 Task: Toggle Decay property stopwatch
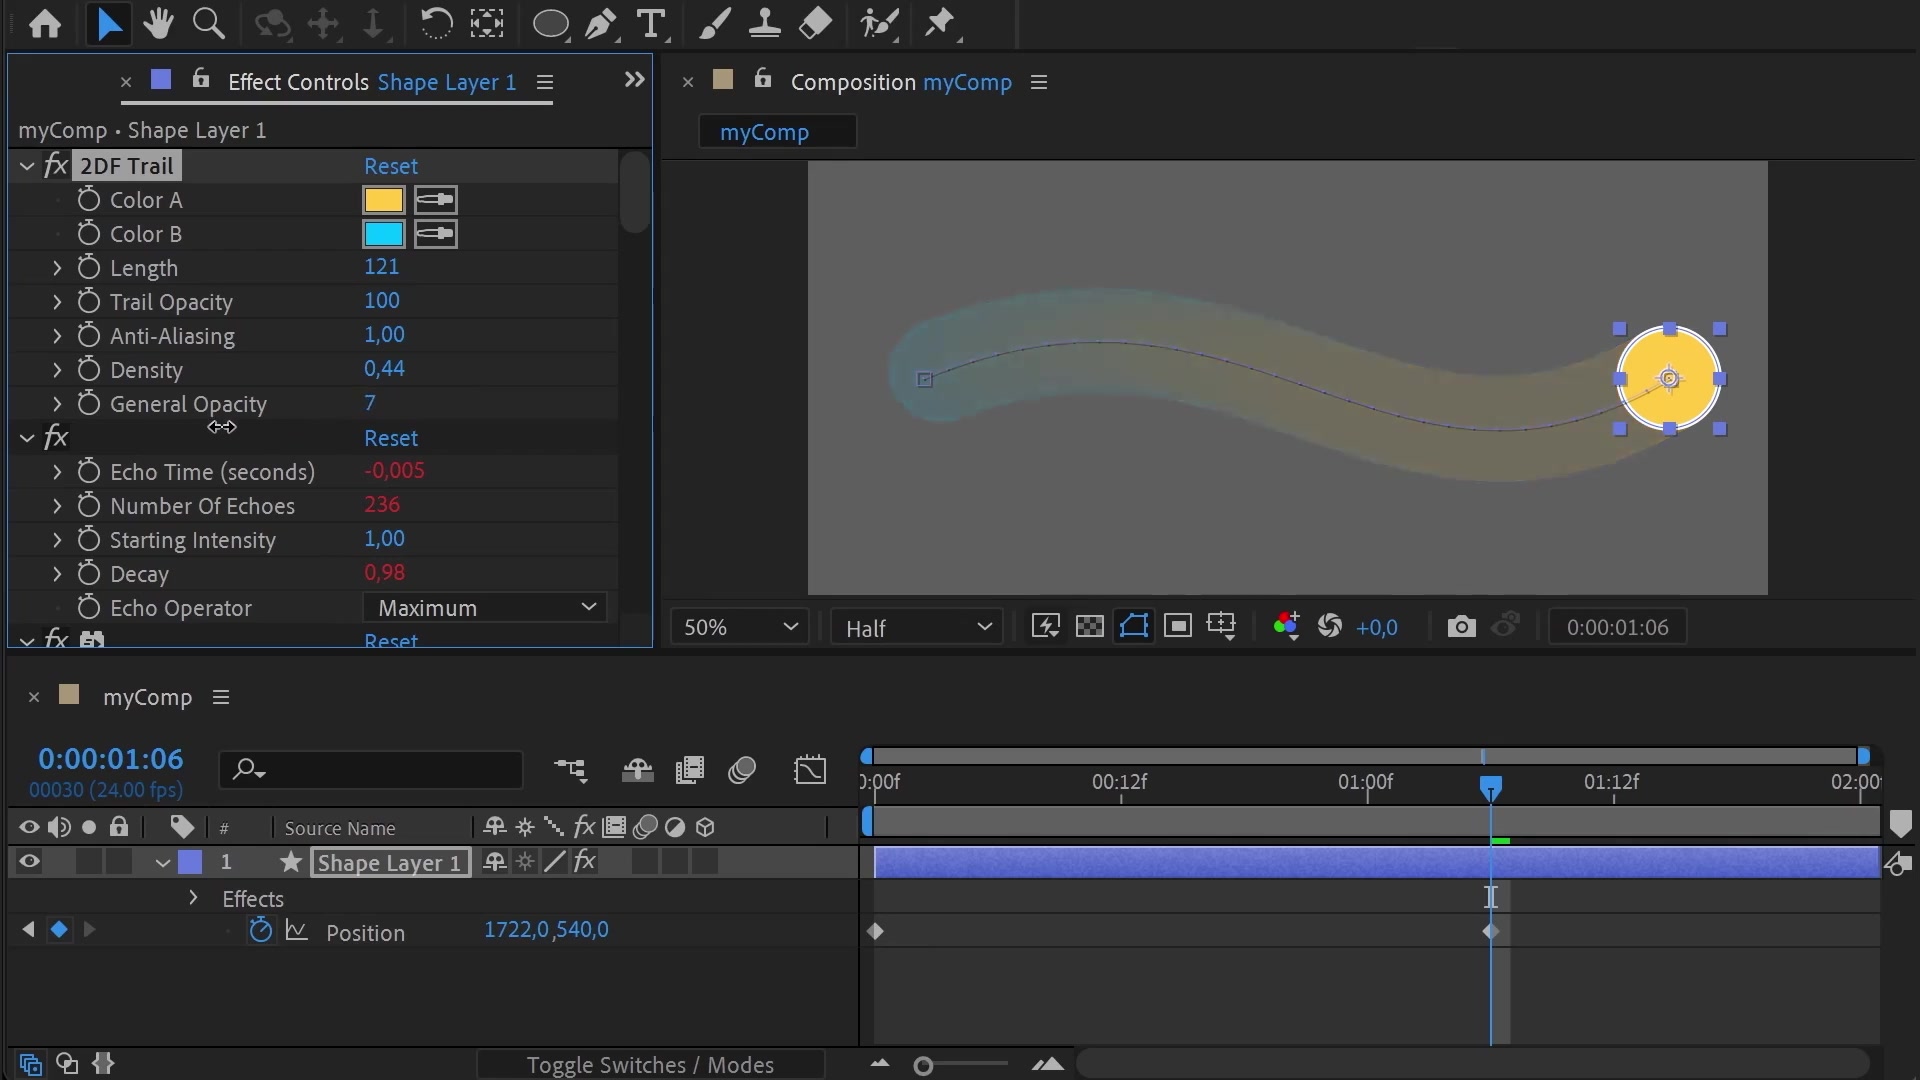click(89, 574)
